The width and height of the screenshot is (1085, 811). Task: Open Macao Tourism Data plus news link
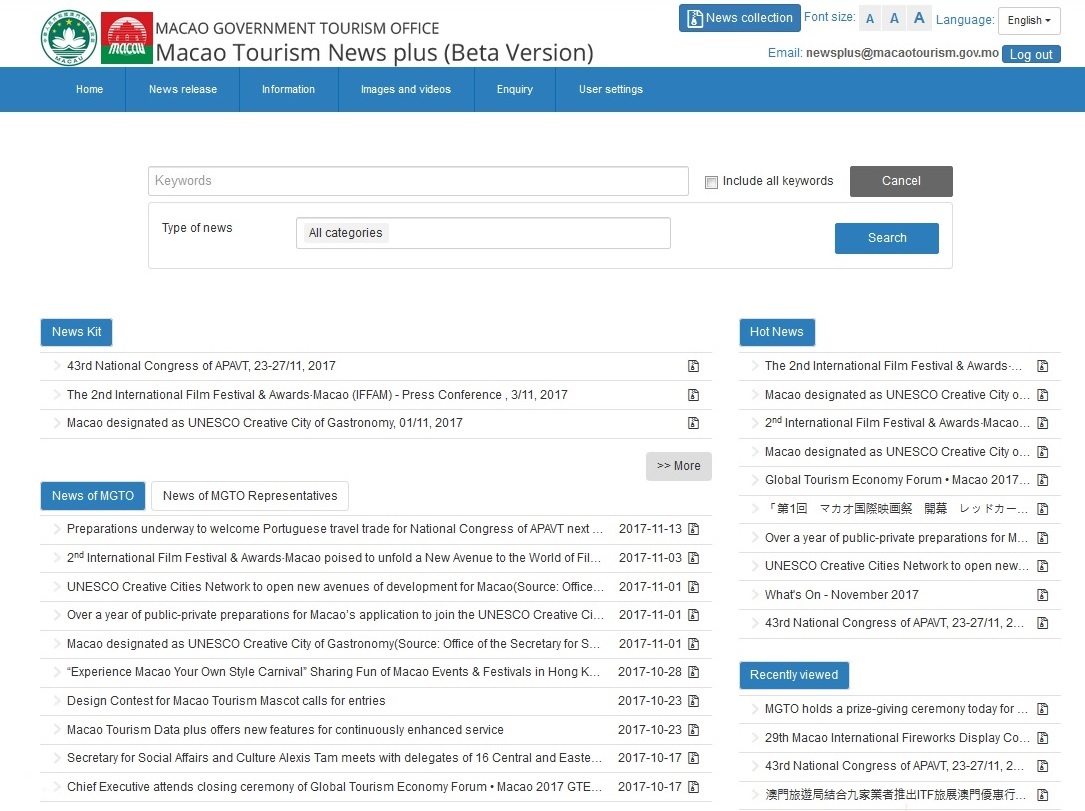pyautogui.click(x=285, y=730)
